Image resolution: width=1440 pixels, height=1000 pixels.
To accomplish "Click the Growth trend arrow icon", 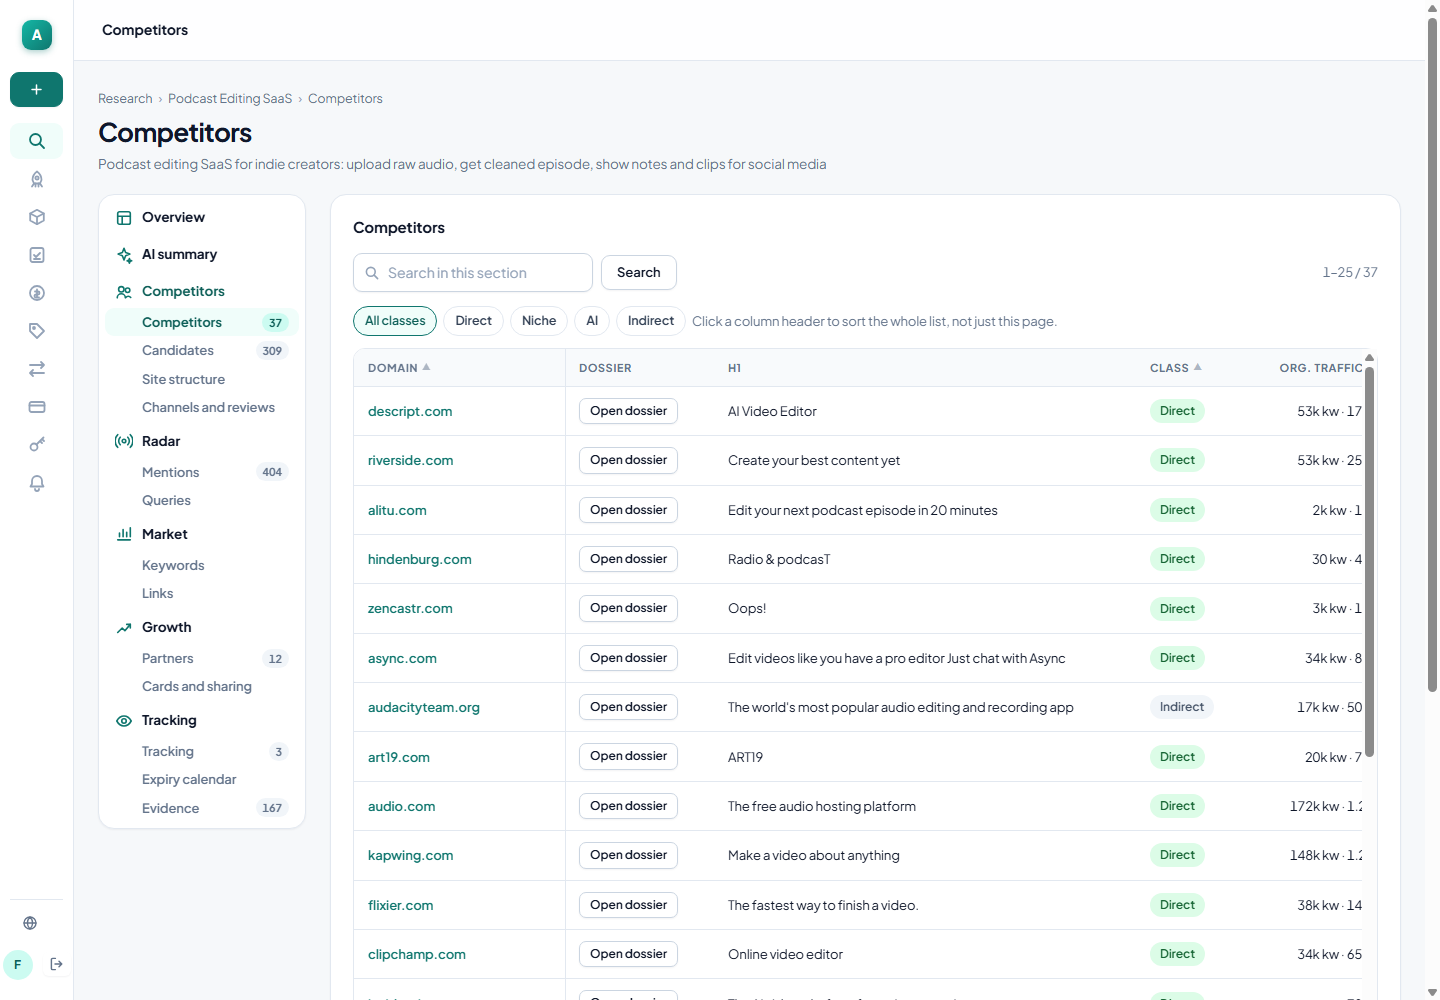I will [124, 628].
